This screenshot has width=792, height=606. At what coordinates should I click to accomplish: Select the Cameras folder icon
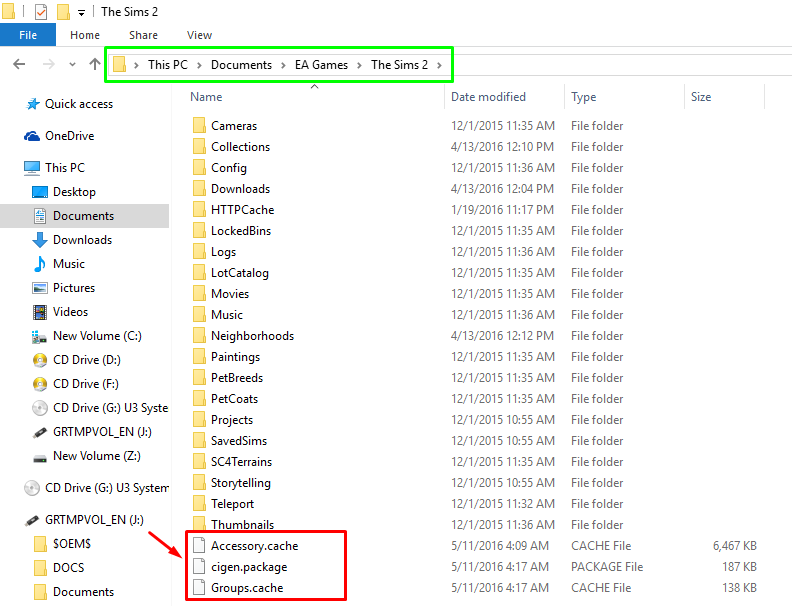point(199,125)
